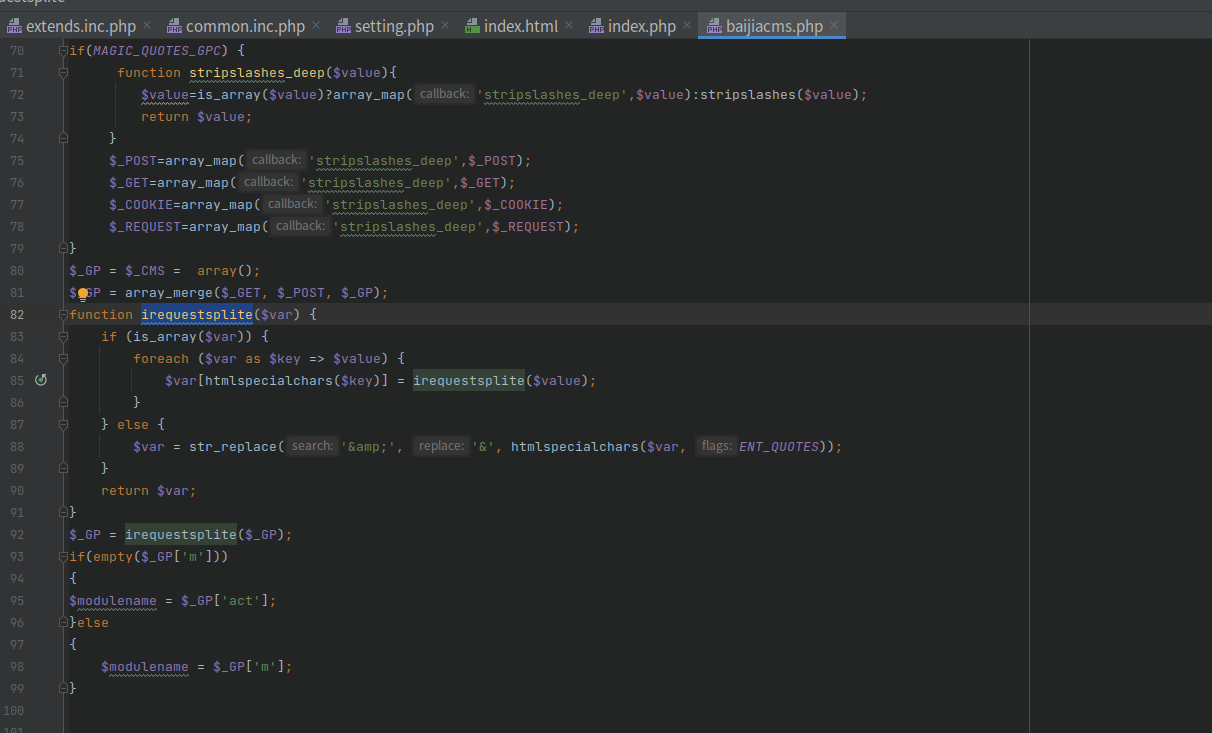Click the empty keyword on line 93
Screen dimensions: 1212x733
point(113,556)
